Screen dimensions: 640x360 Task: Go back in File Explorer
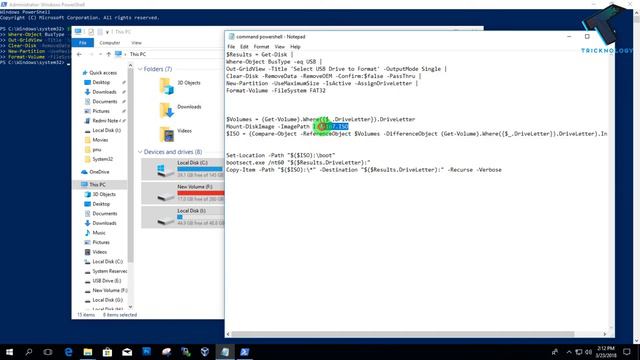(x=79, y=54)
